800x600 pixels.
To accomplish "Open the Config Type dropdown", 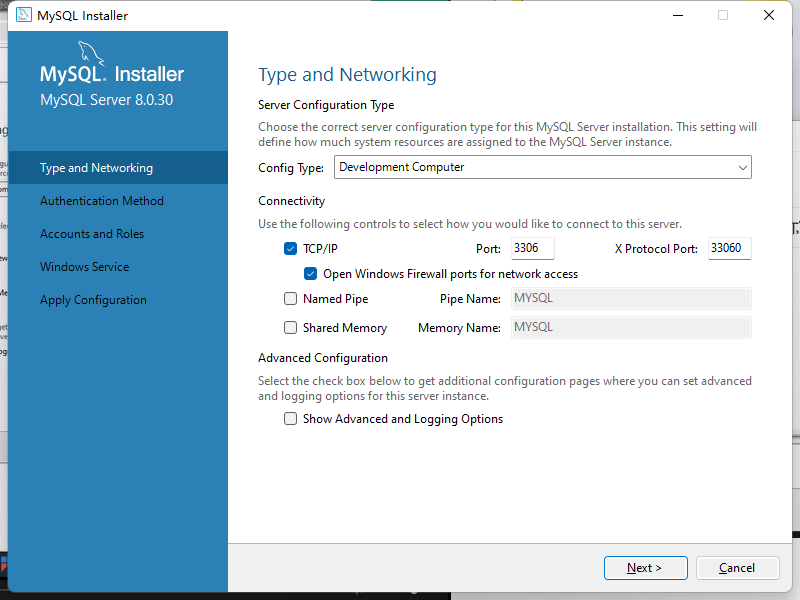I will point(543,167).
